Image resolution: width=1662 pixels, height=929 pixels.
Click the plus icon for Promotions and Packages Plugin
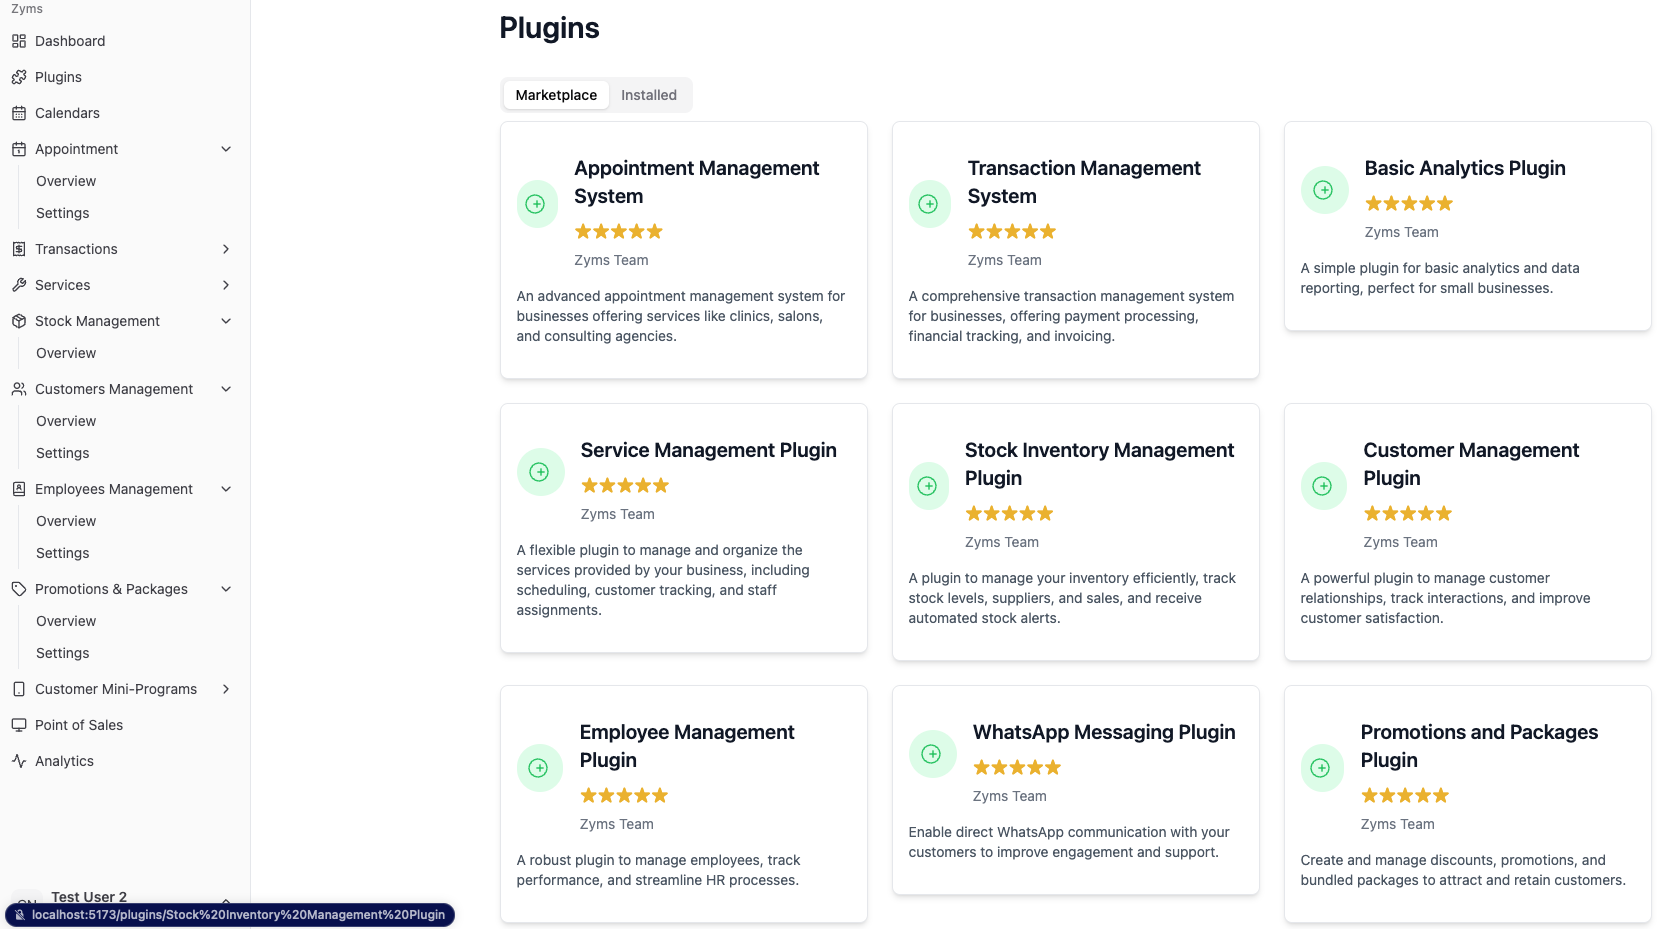(1320, 768)
